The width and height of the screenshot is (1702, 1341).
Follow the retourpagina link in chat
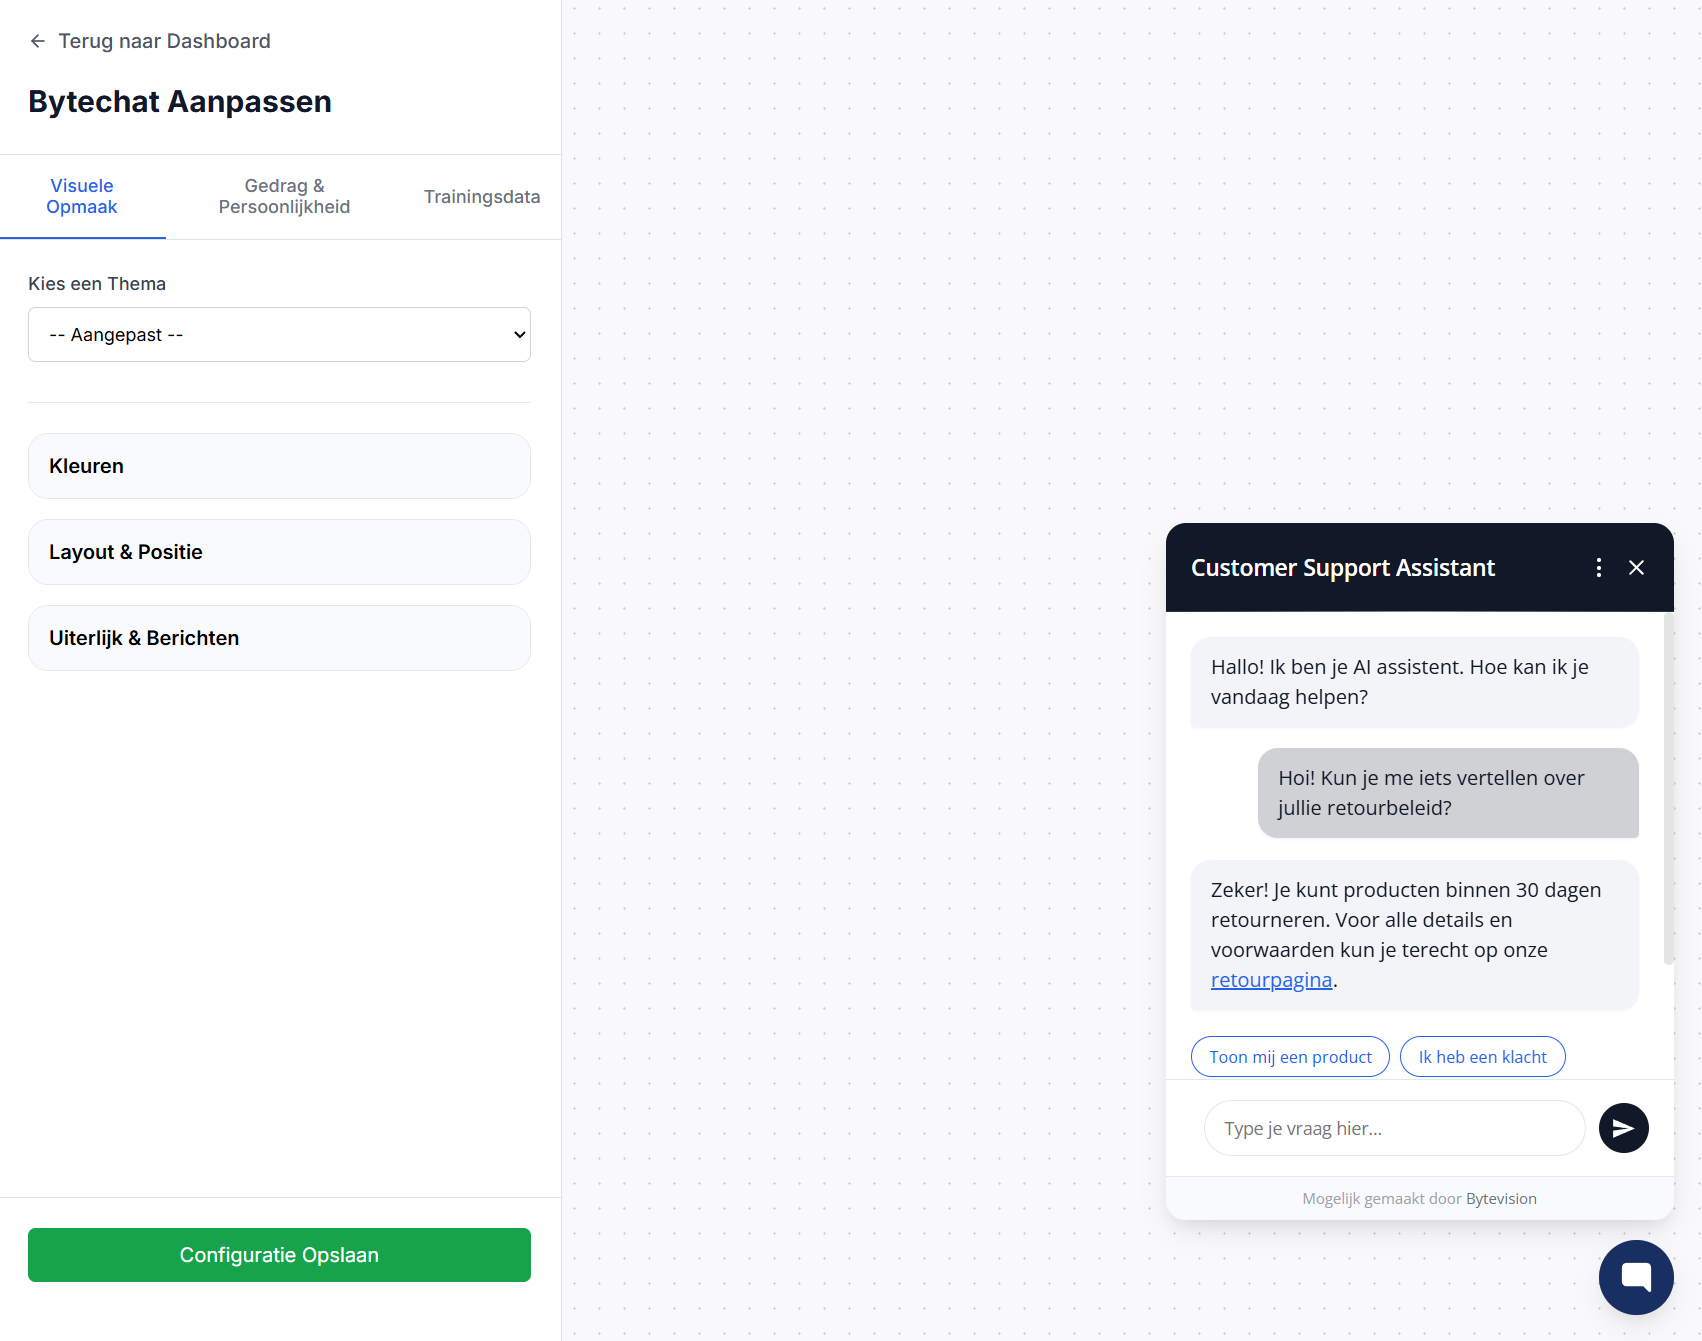[1271, 980]
